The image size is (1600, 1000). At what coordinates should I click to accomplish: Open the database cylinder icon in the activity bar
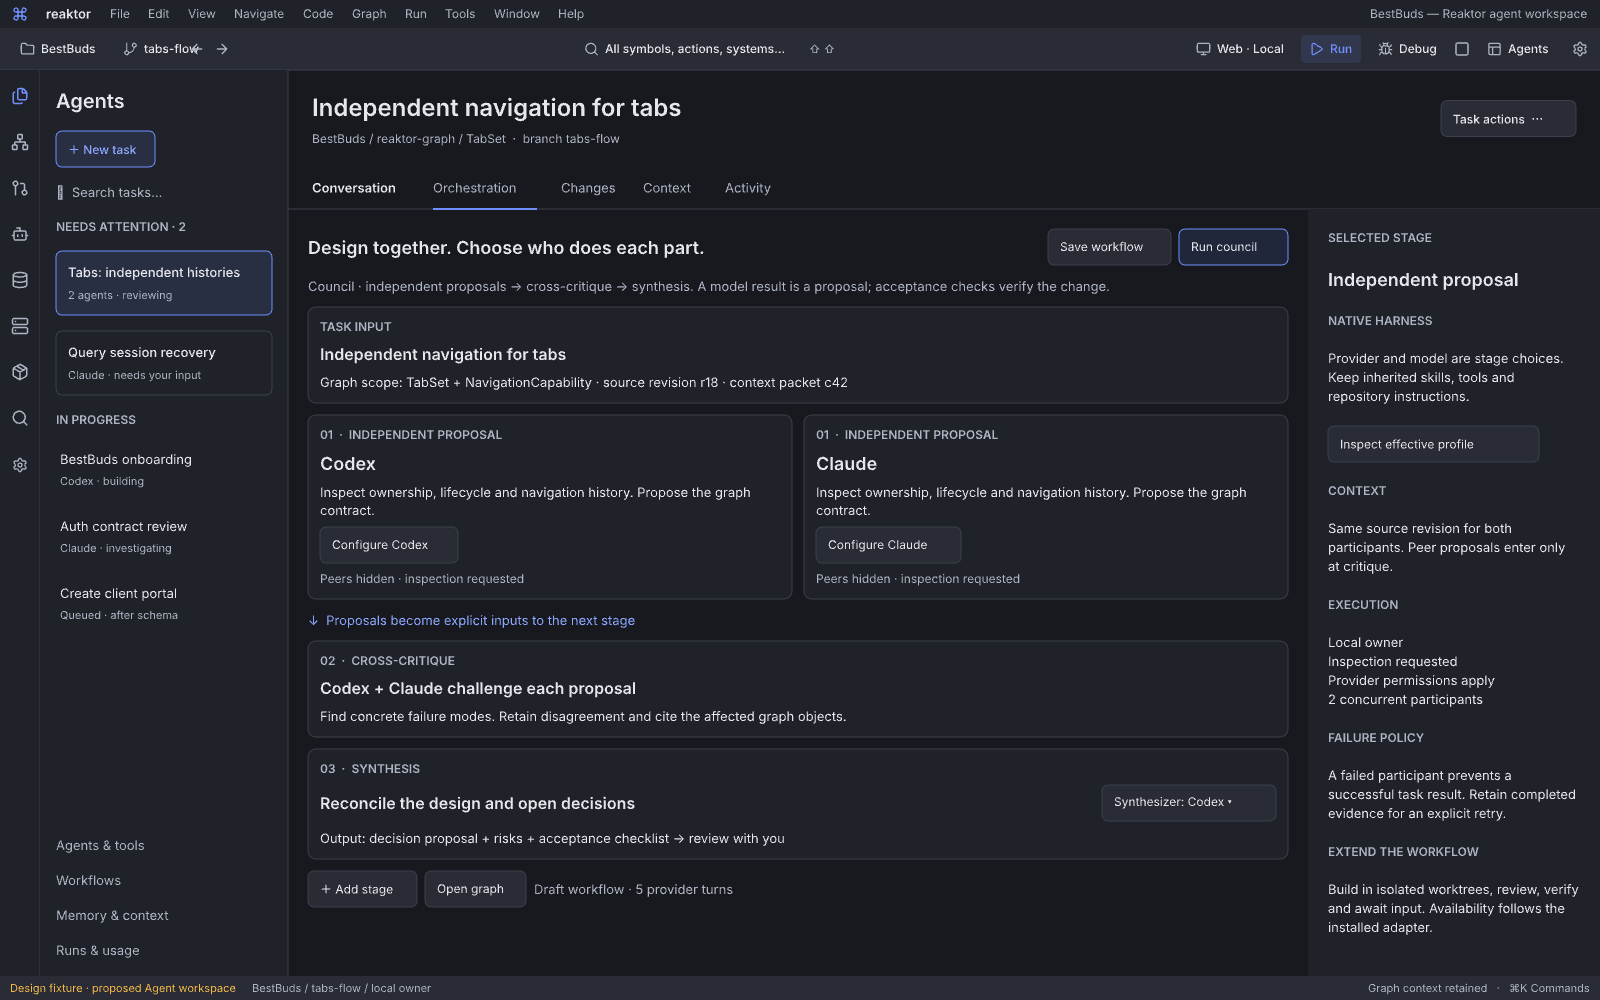pyautogui.click(x=20, y=280)
